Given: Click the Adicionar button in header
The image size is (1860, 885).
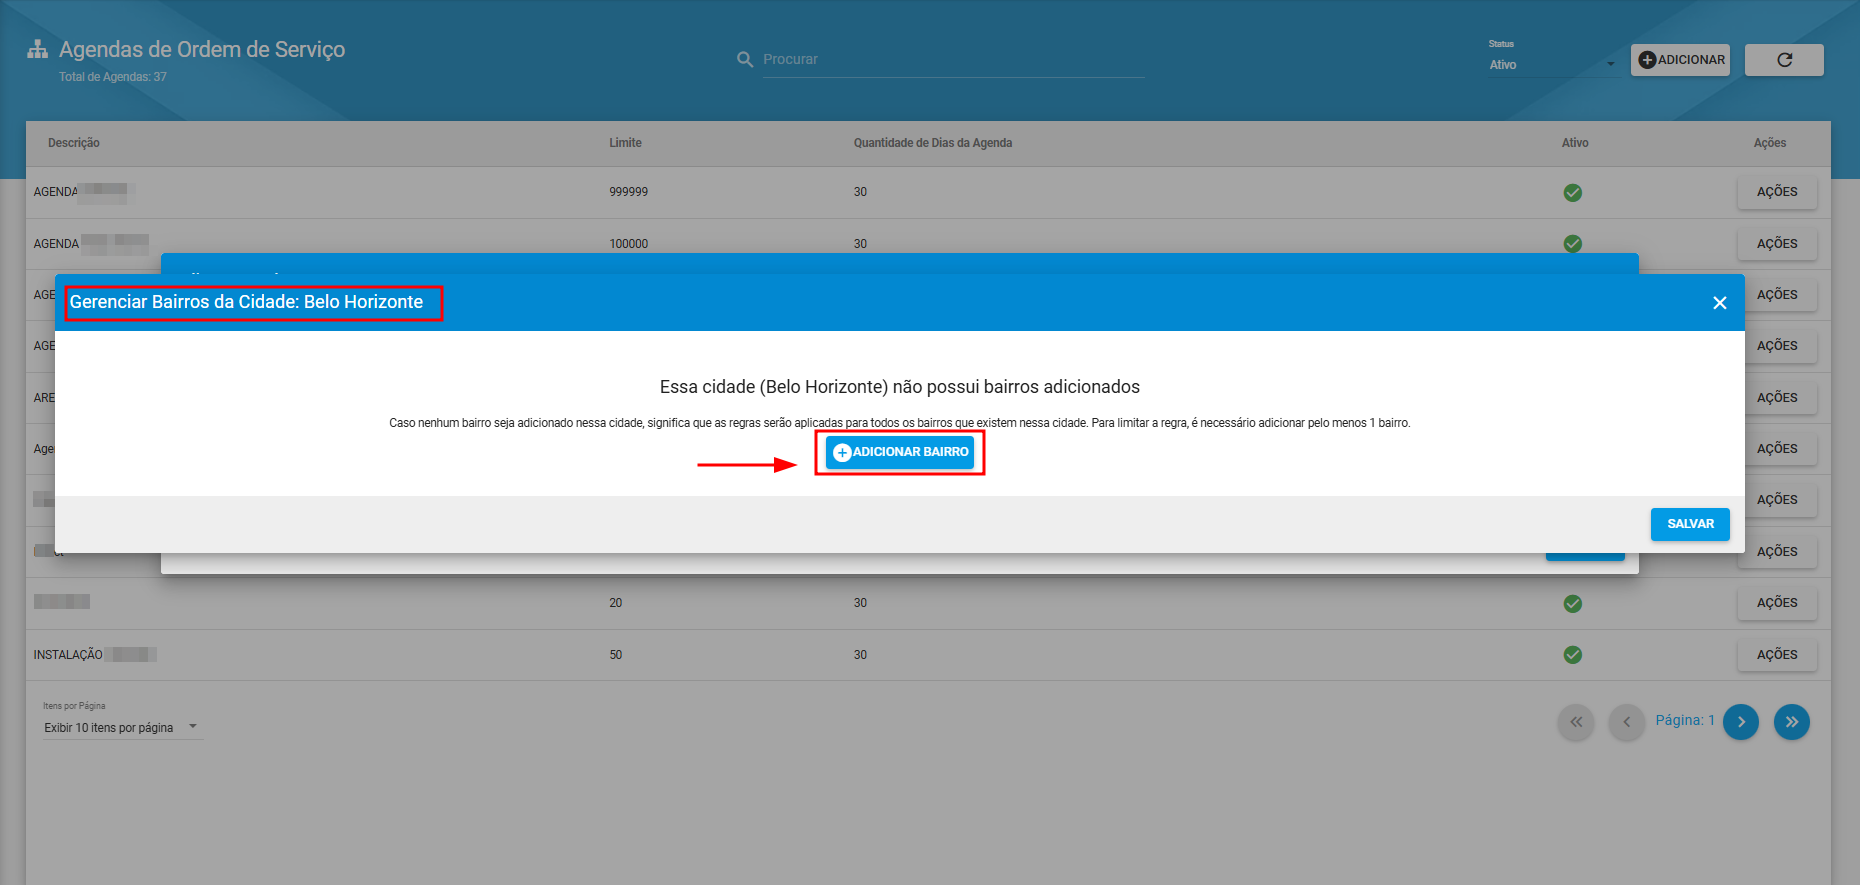Looking at the screenshot, I should (x=1680, y=60).
